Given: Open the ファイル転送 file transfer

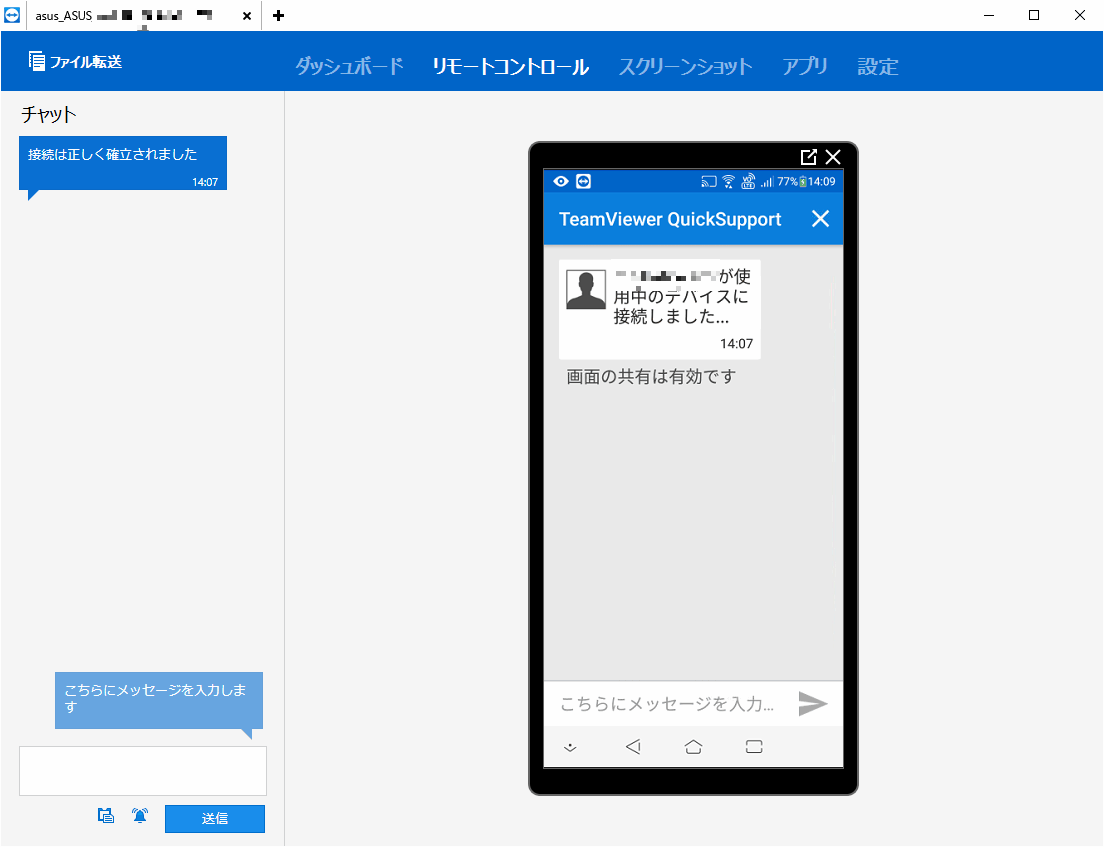Looking at the screenshot, I should [x=75, y=62].
